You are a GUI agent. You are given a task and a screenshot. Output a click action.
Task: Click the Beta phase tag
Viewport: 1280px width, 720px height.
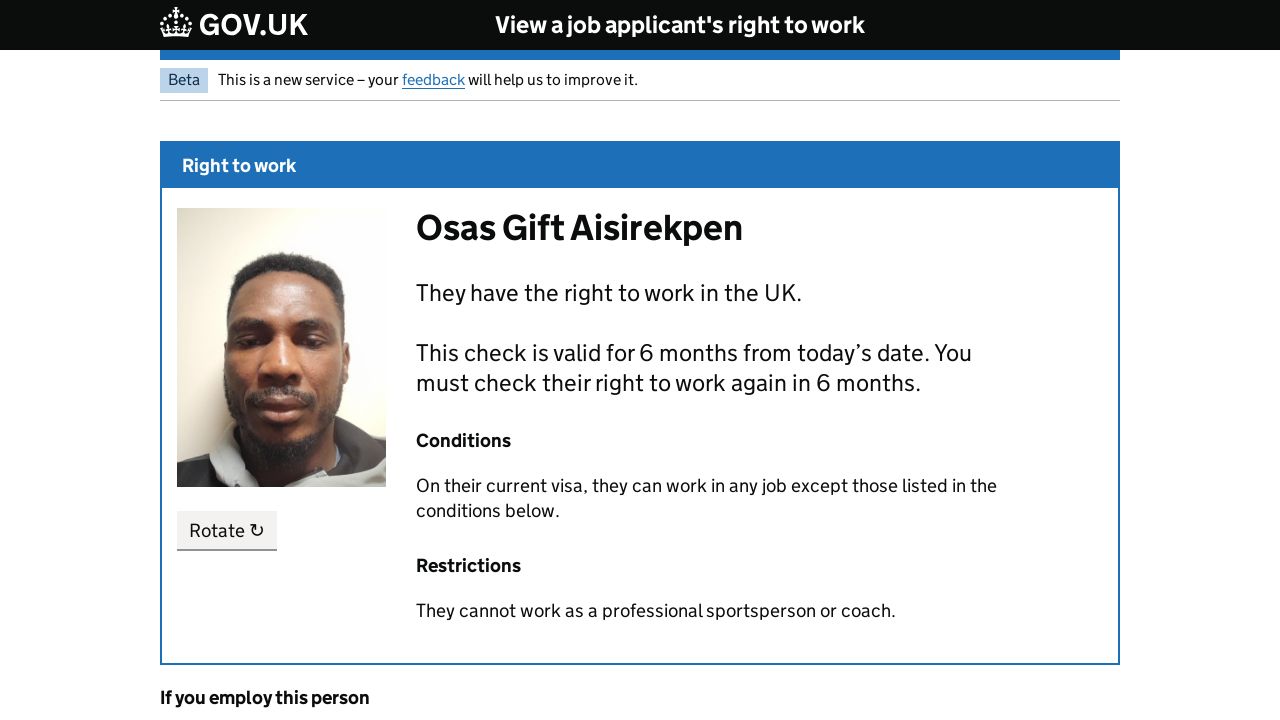coord(184,80)
